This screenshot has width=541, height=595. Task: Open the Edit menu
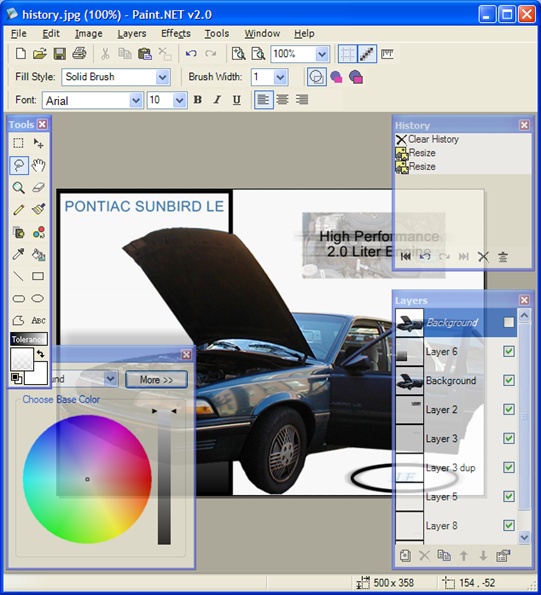pyautogui.click(x=51, y=34)
